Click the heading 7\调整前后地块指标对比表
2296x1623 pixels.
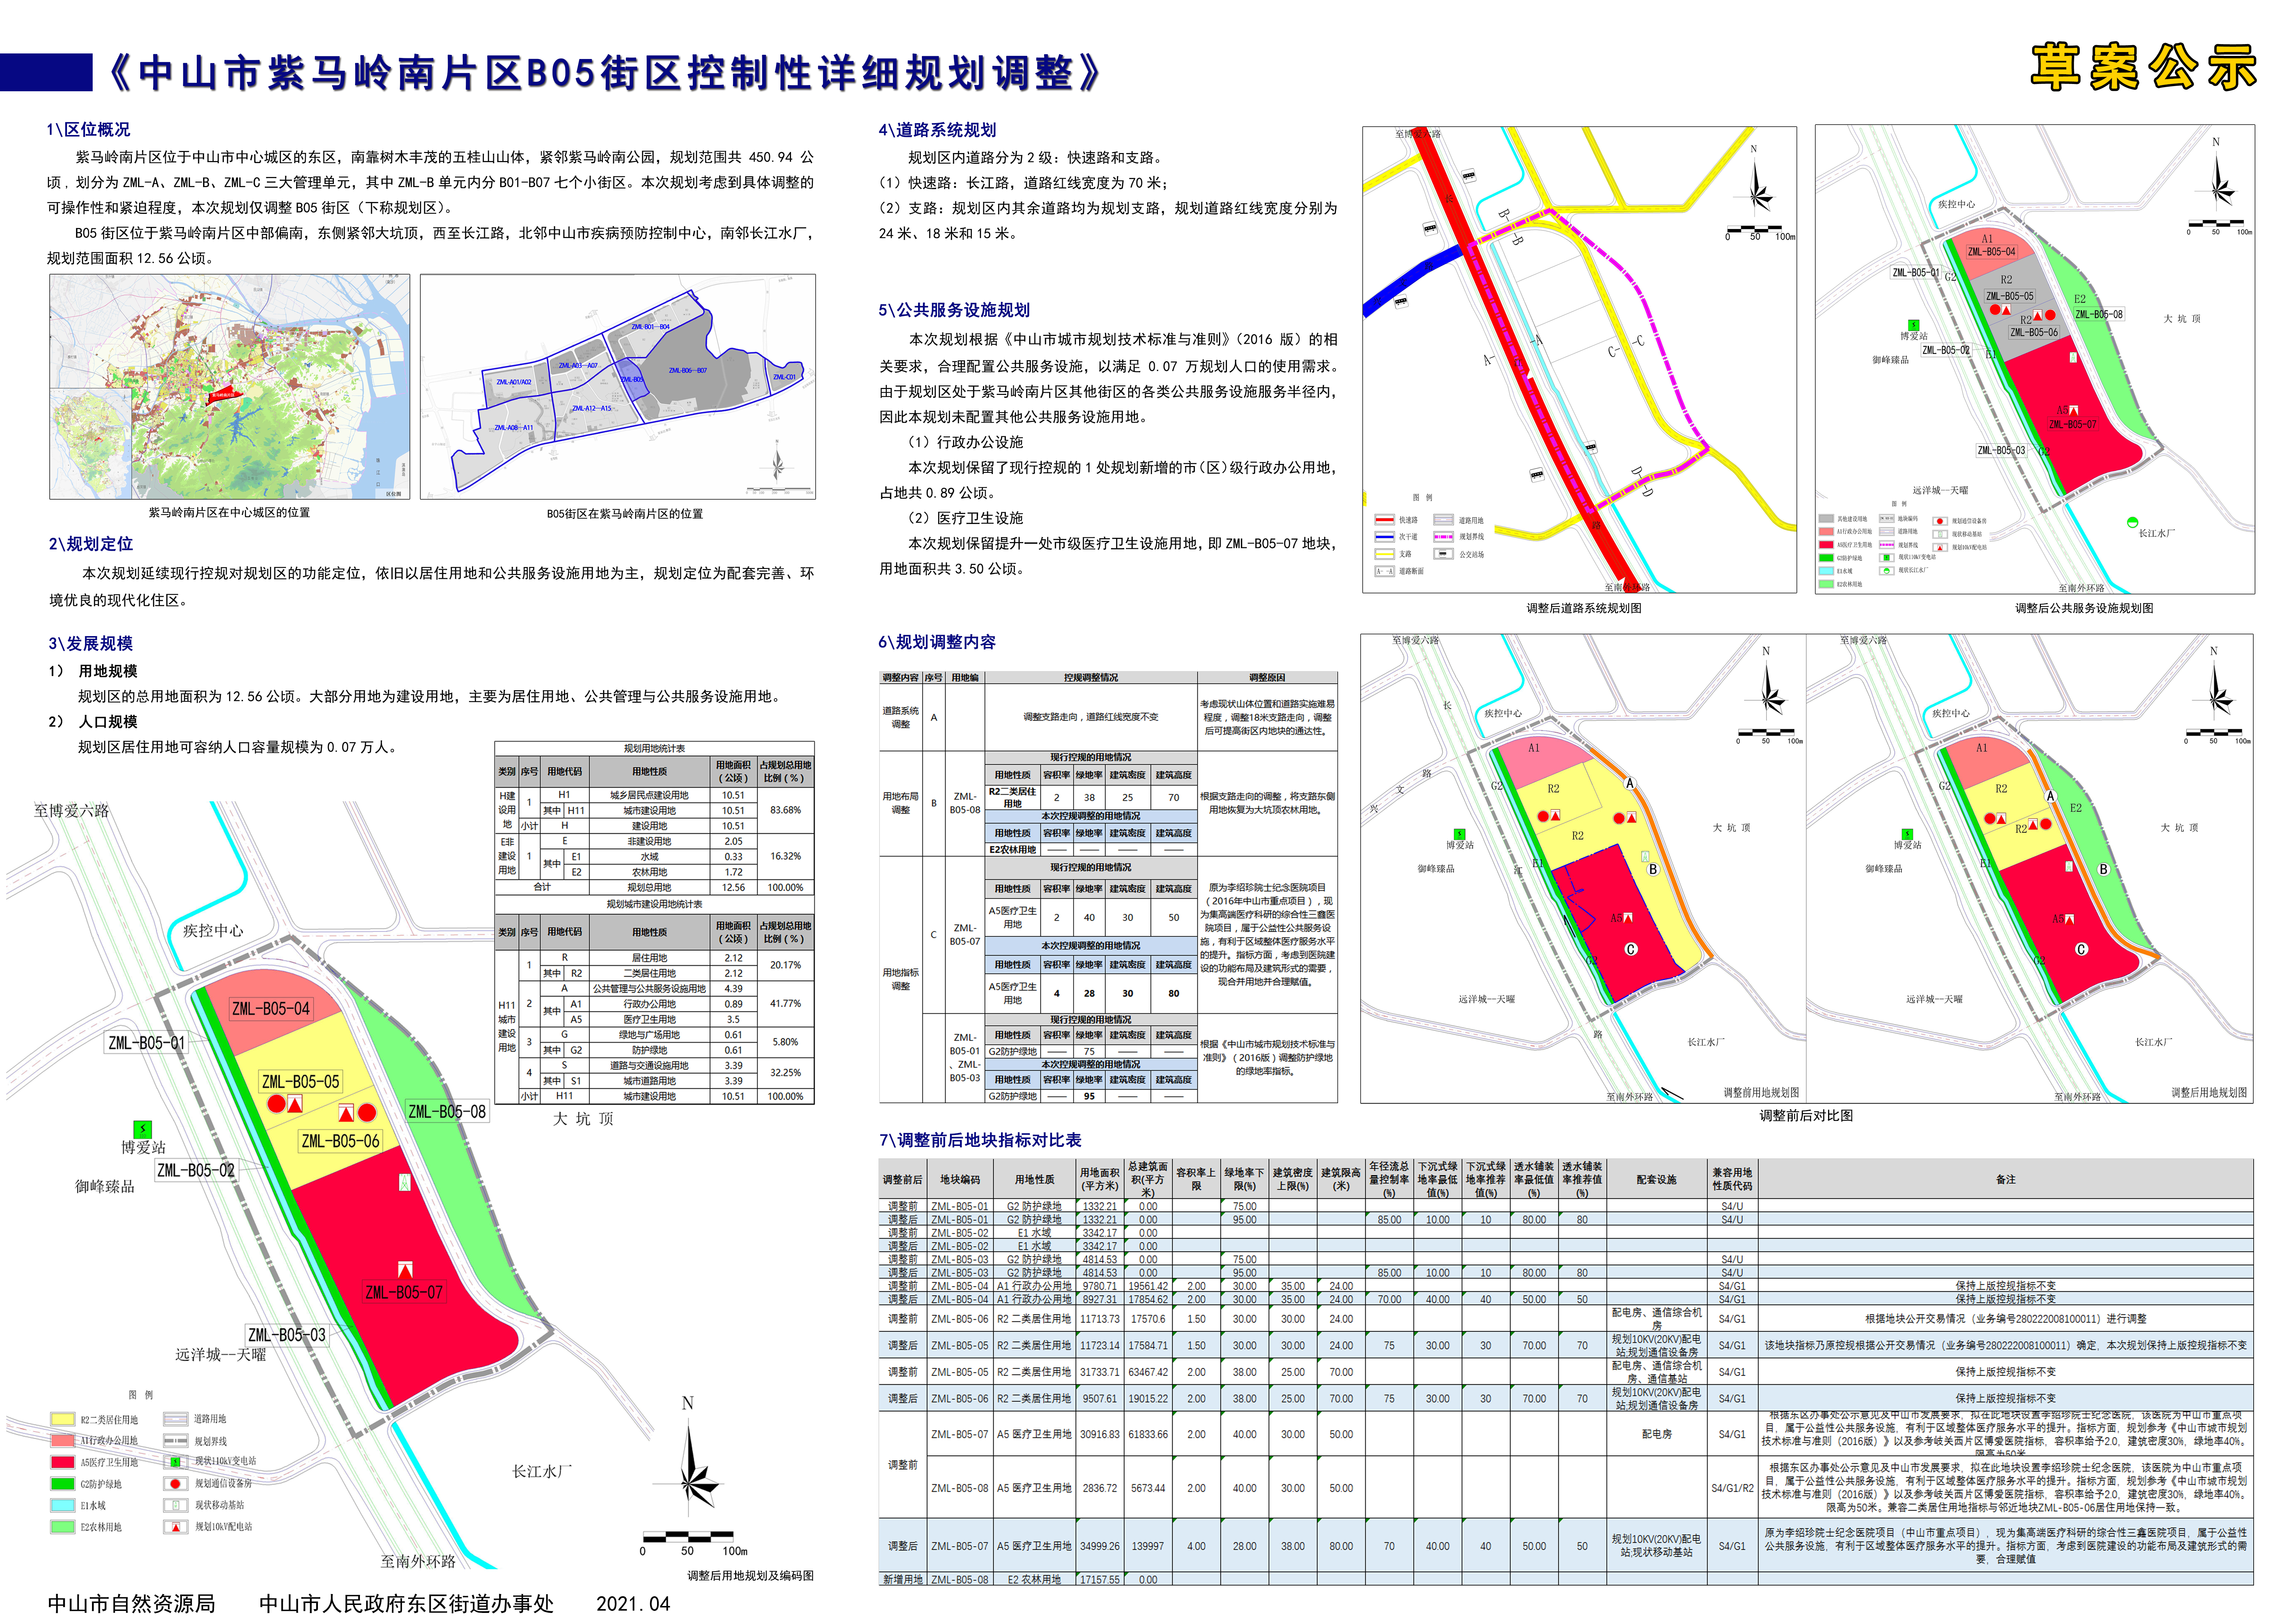click(x=980, y=1140)
